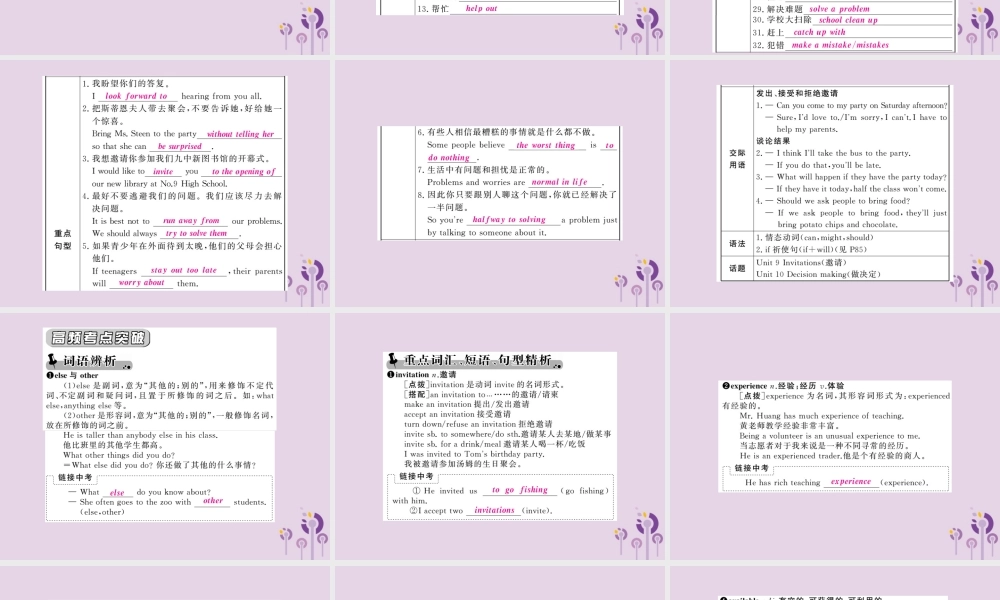Click "Unit 10 Decision making(做决定)" line
The height and width of the screenshot is (600, 1000).
click(x=818, y=274)
